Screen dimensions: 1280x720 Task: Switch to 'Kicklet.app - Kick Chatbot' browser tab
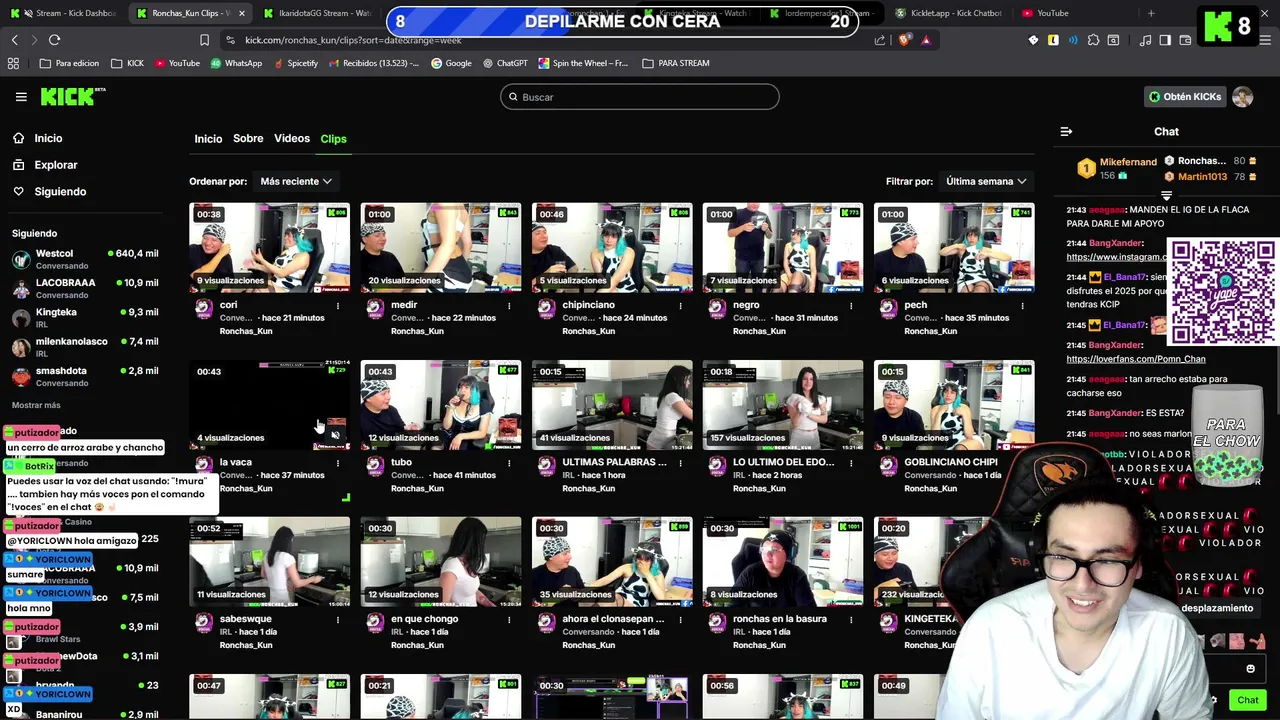pos(950,13)
